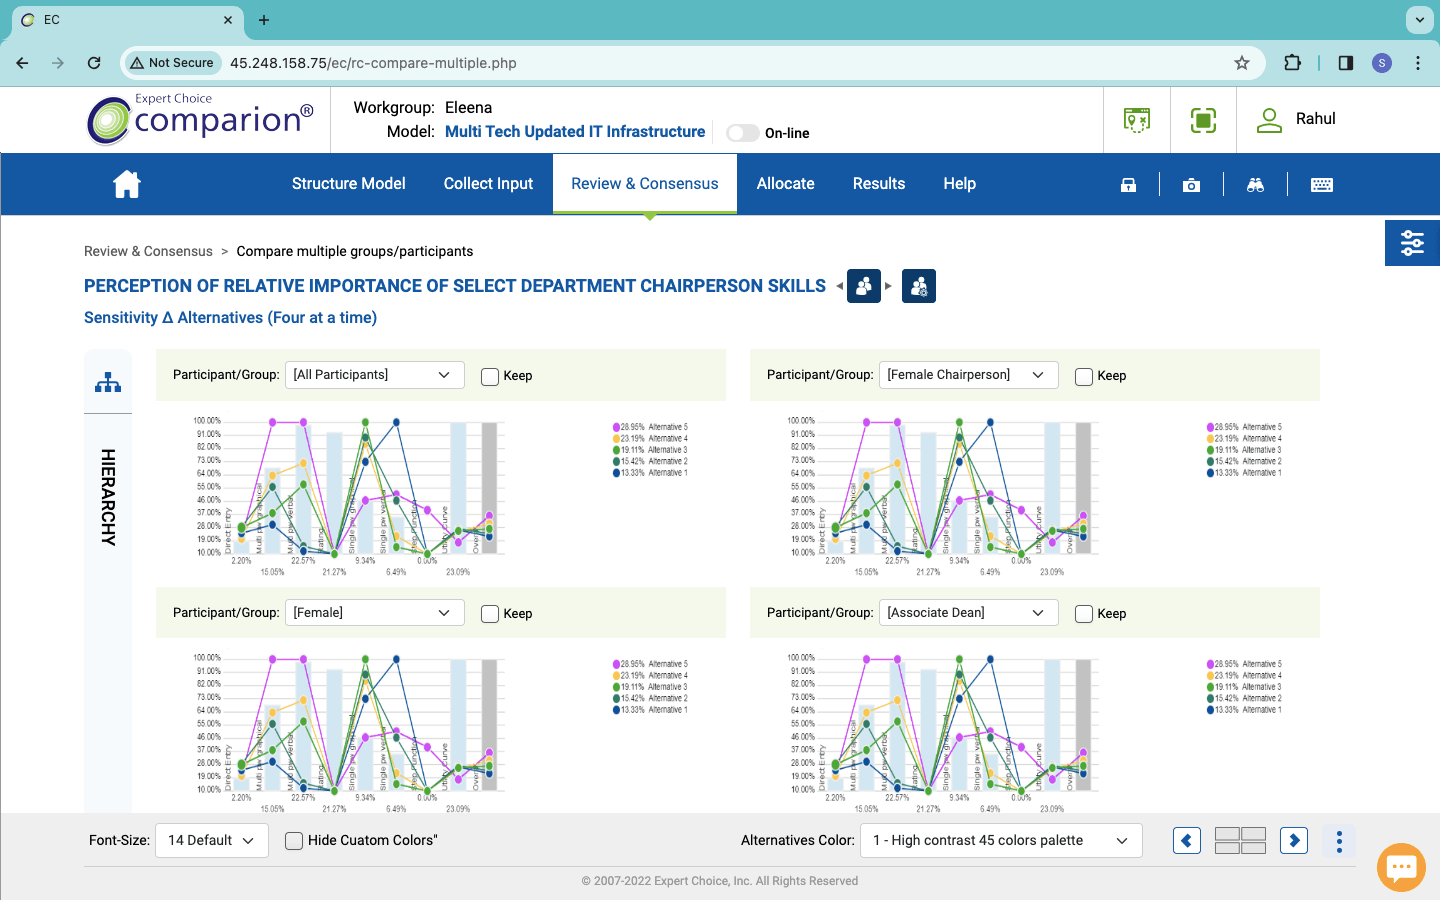The width and height of the screenshot is (1440, 900).
Task: Click the green fullscreen icon
Action: pyautogui.click(x=1203, y=120)
